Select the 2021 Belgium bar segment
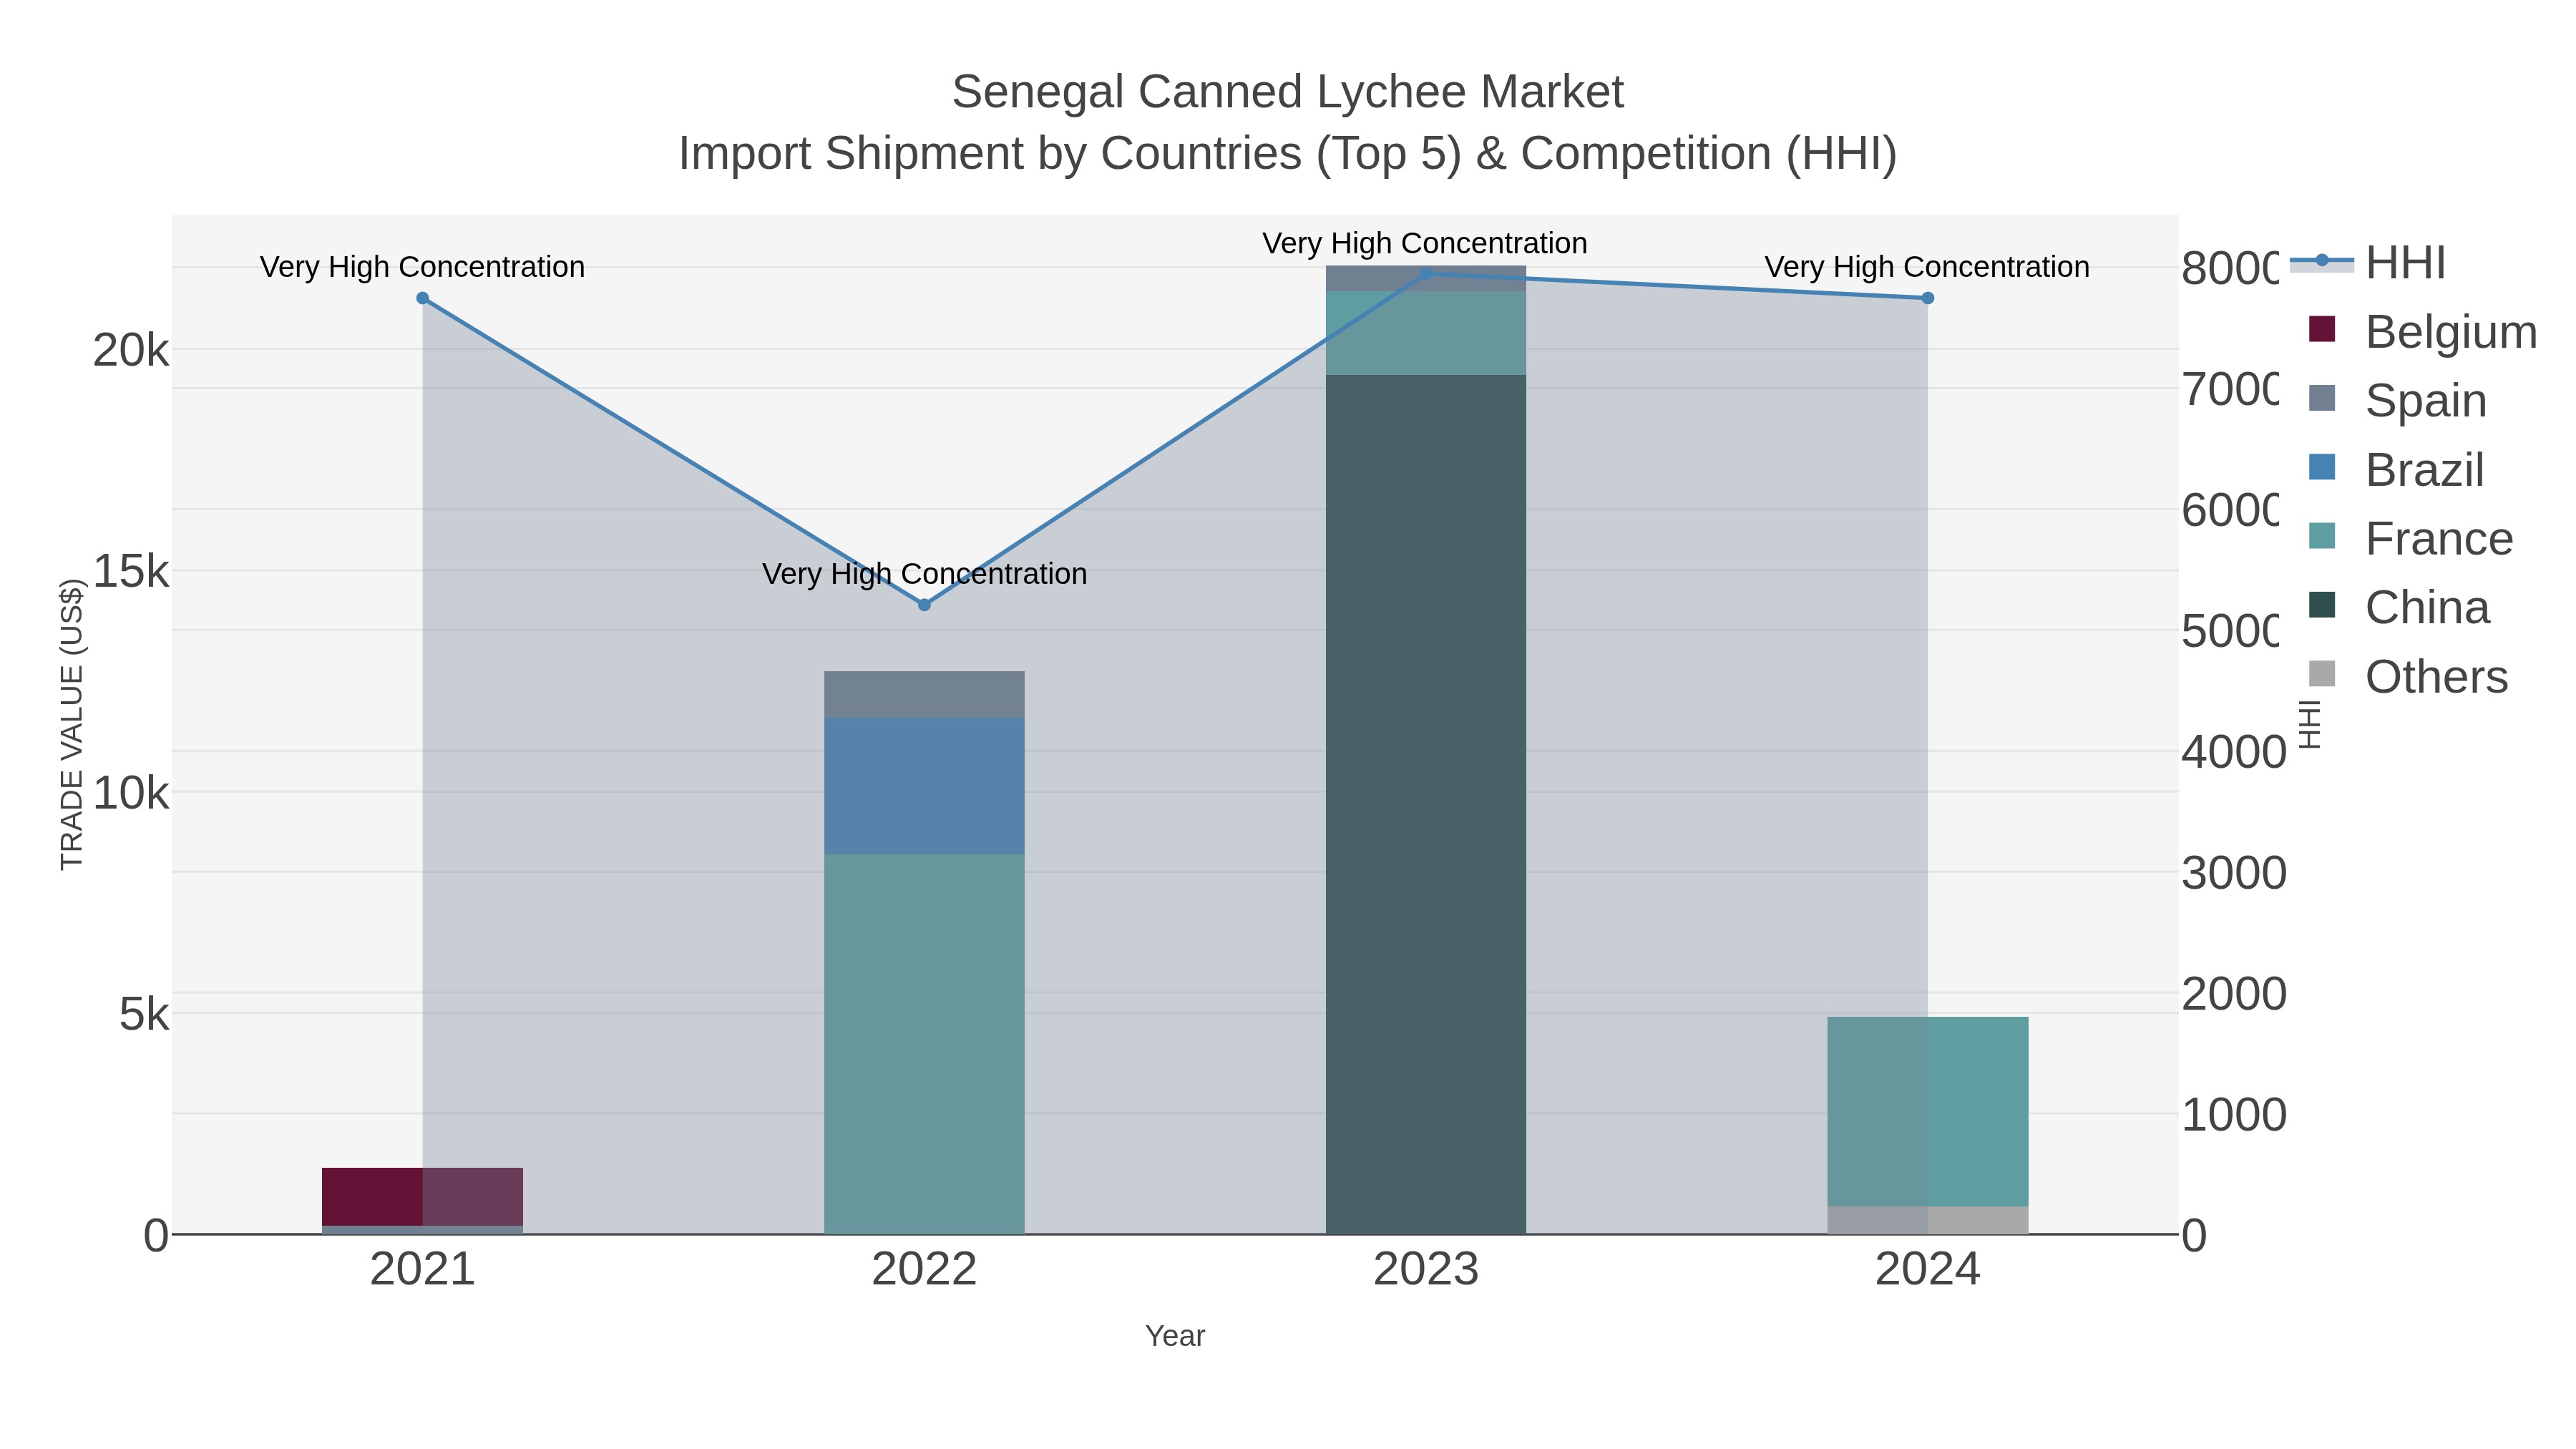Viewport: 2576px width, 1449px height. click(x=422, y=1196)
